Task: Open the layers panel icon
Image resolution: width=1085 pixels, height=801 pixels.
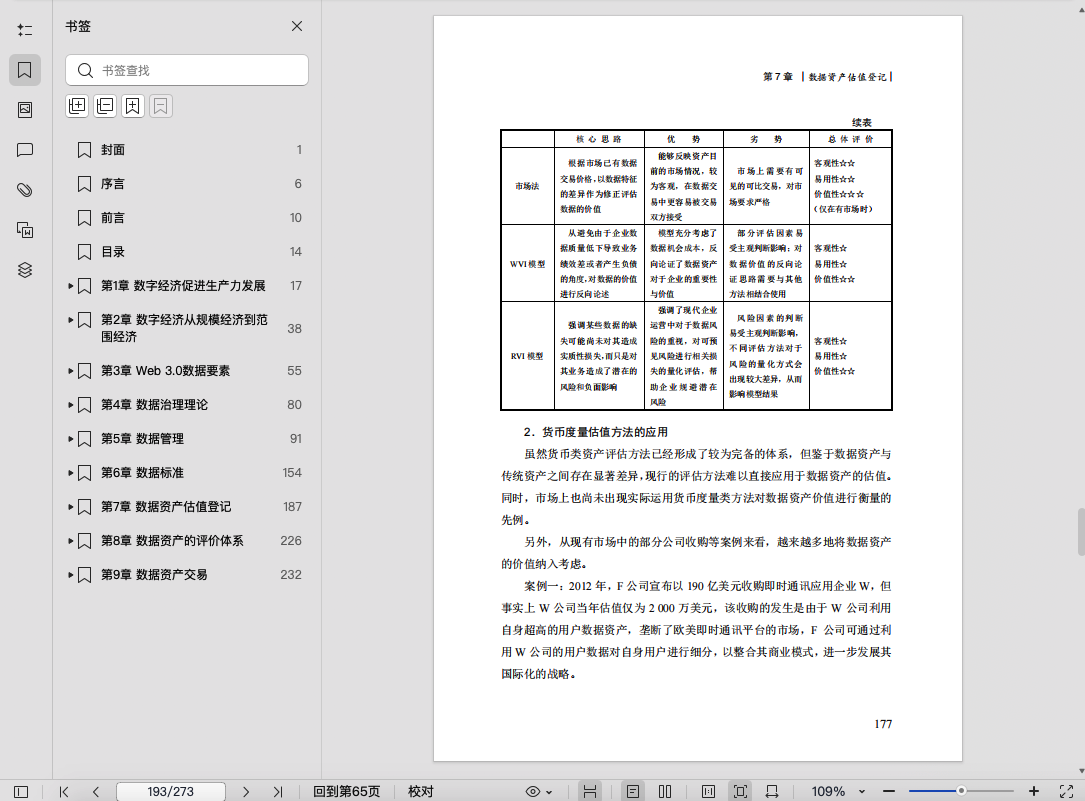Action: [x=25, y=270]
